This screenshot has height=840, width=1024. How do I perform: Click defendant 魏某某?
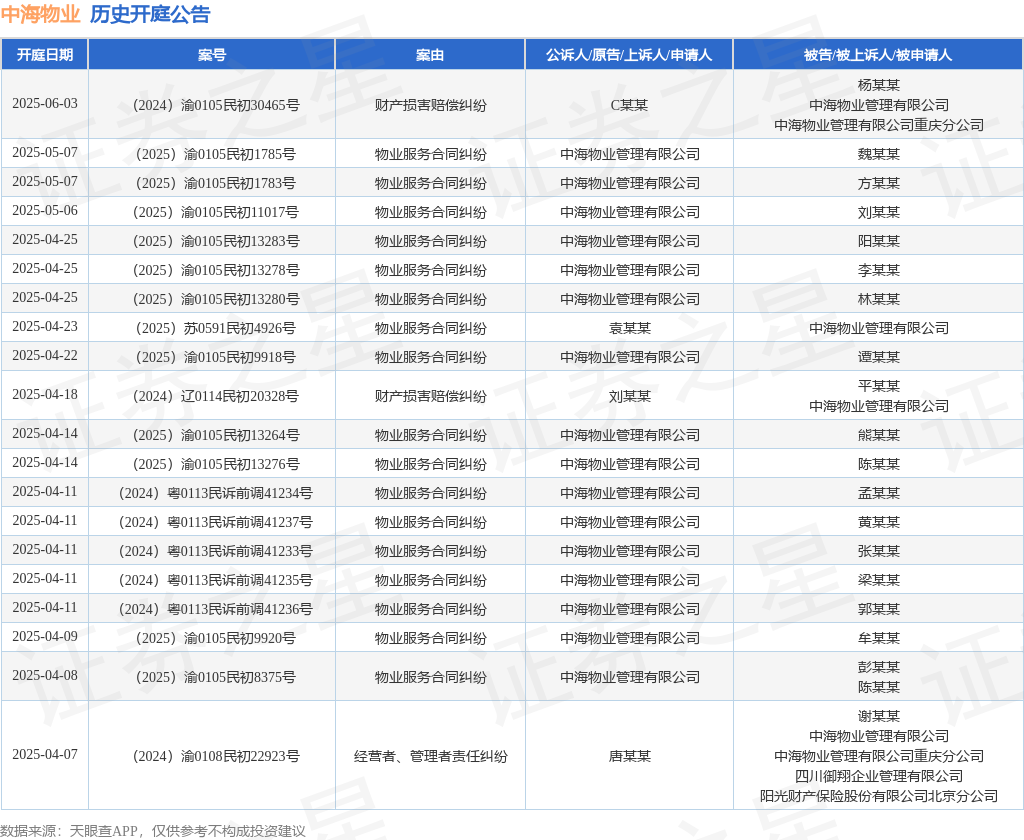coord(878,154)
